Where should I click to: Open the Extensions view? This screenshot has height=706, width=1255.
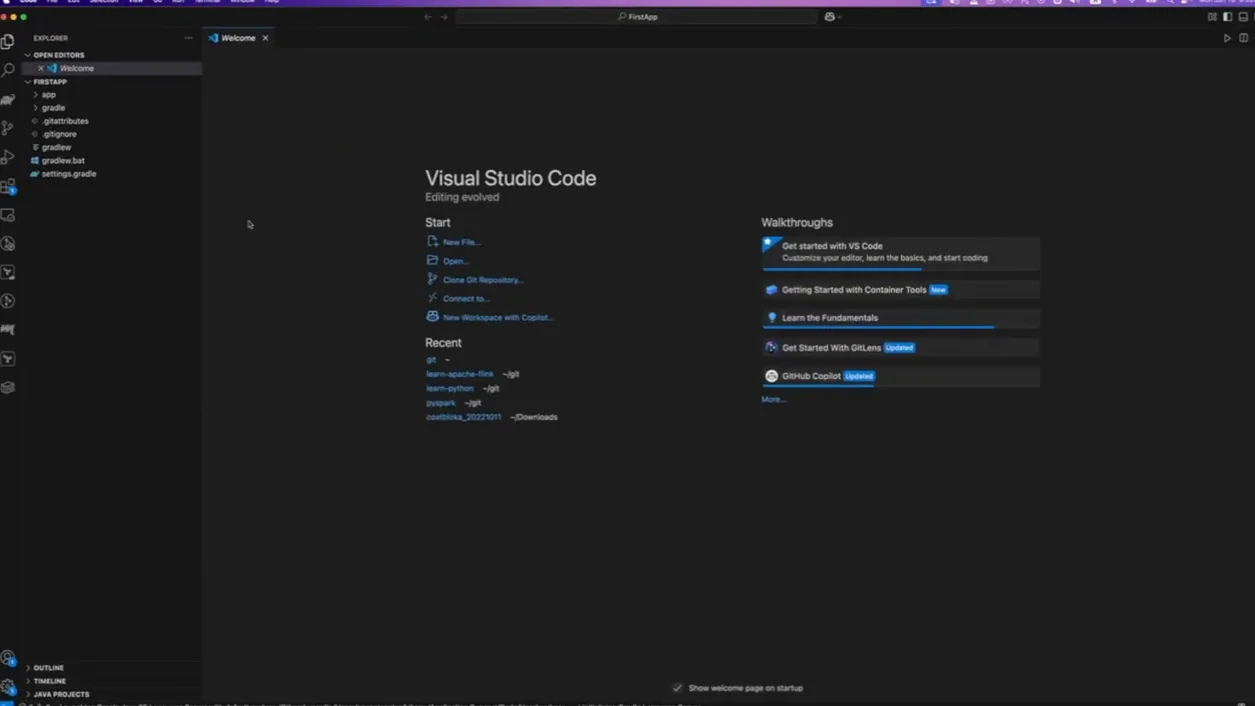[x=8, y=186]
